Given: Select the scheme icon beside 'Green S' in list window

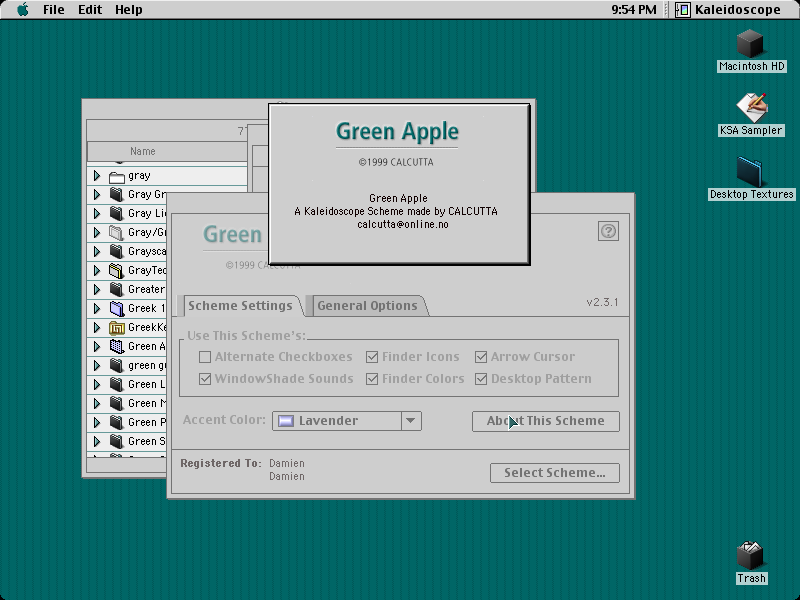Looking at the screenshot, I should [x=117, y=441].
